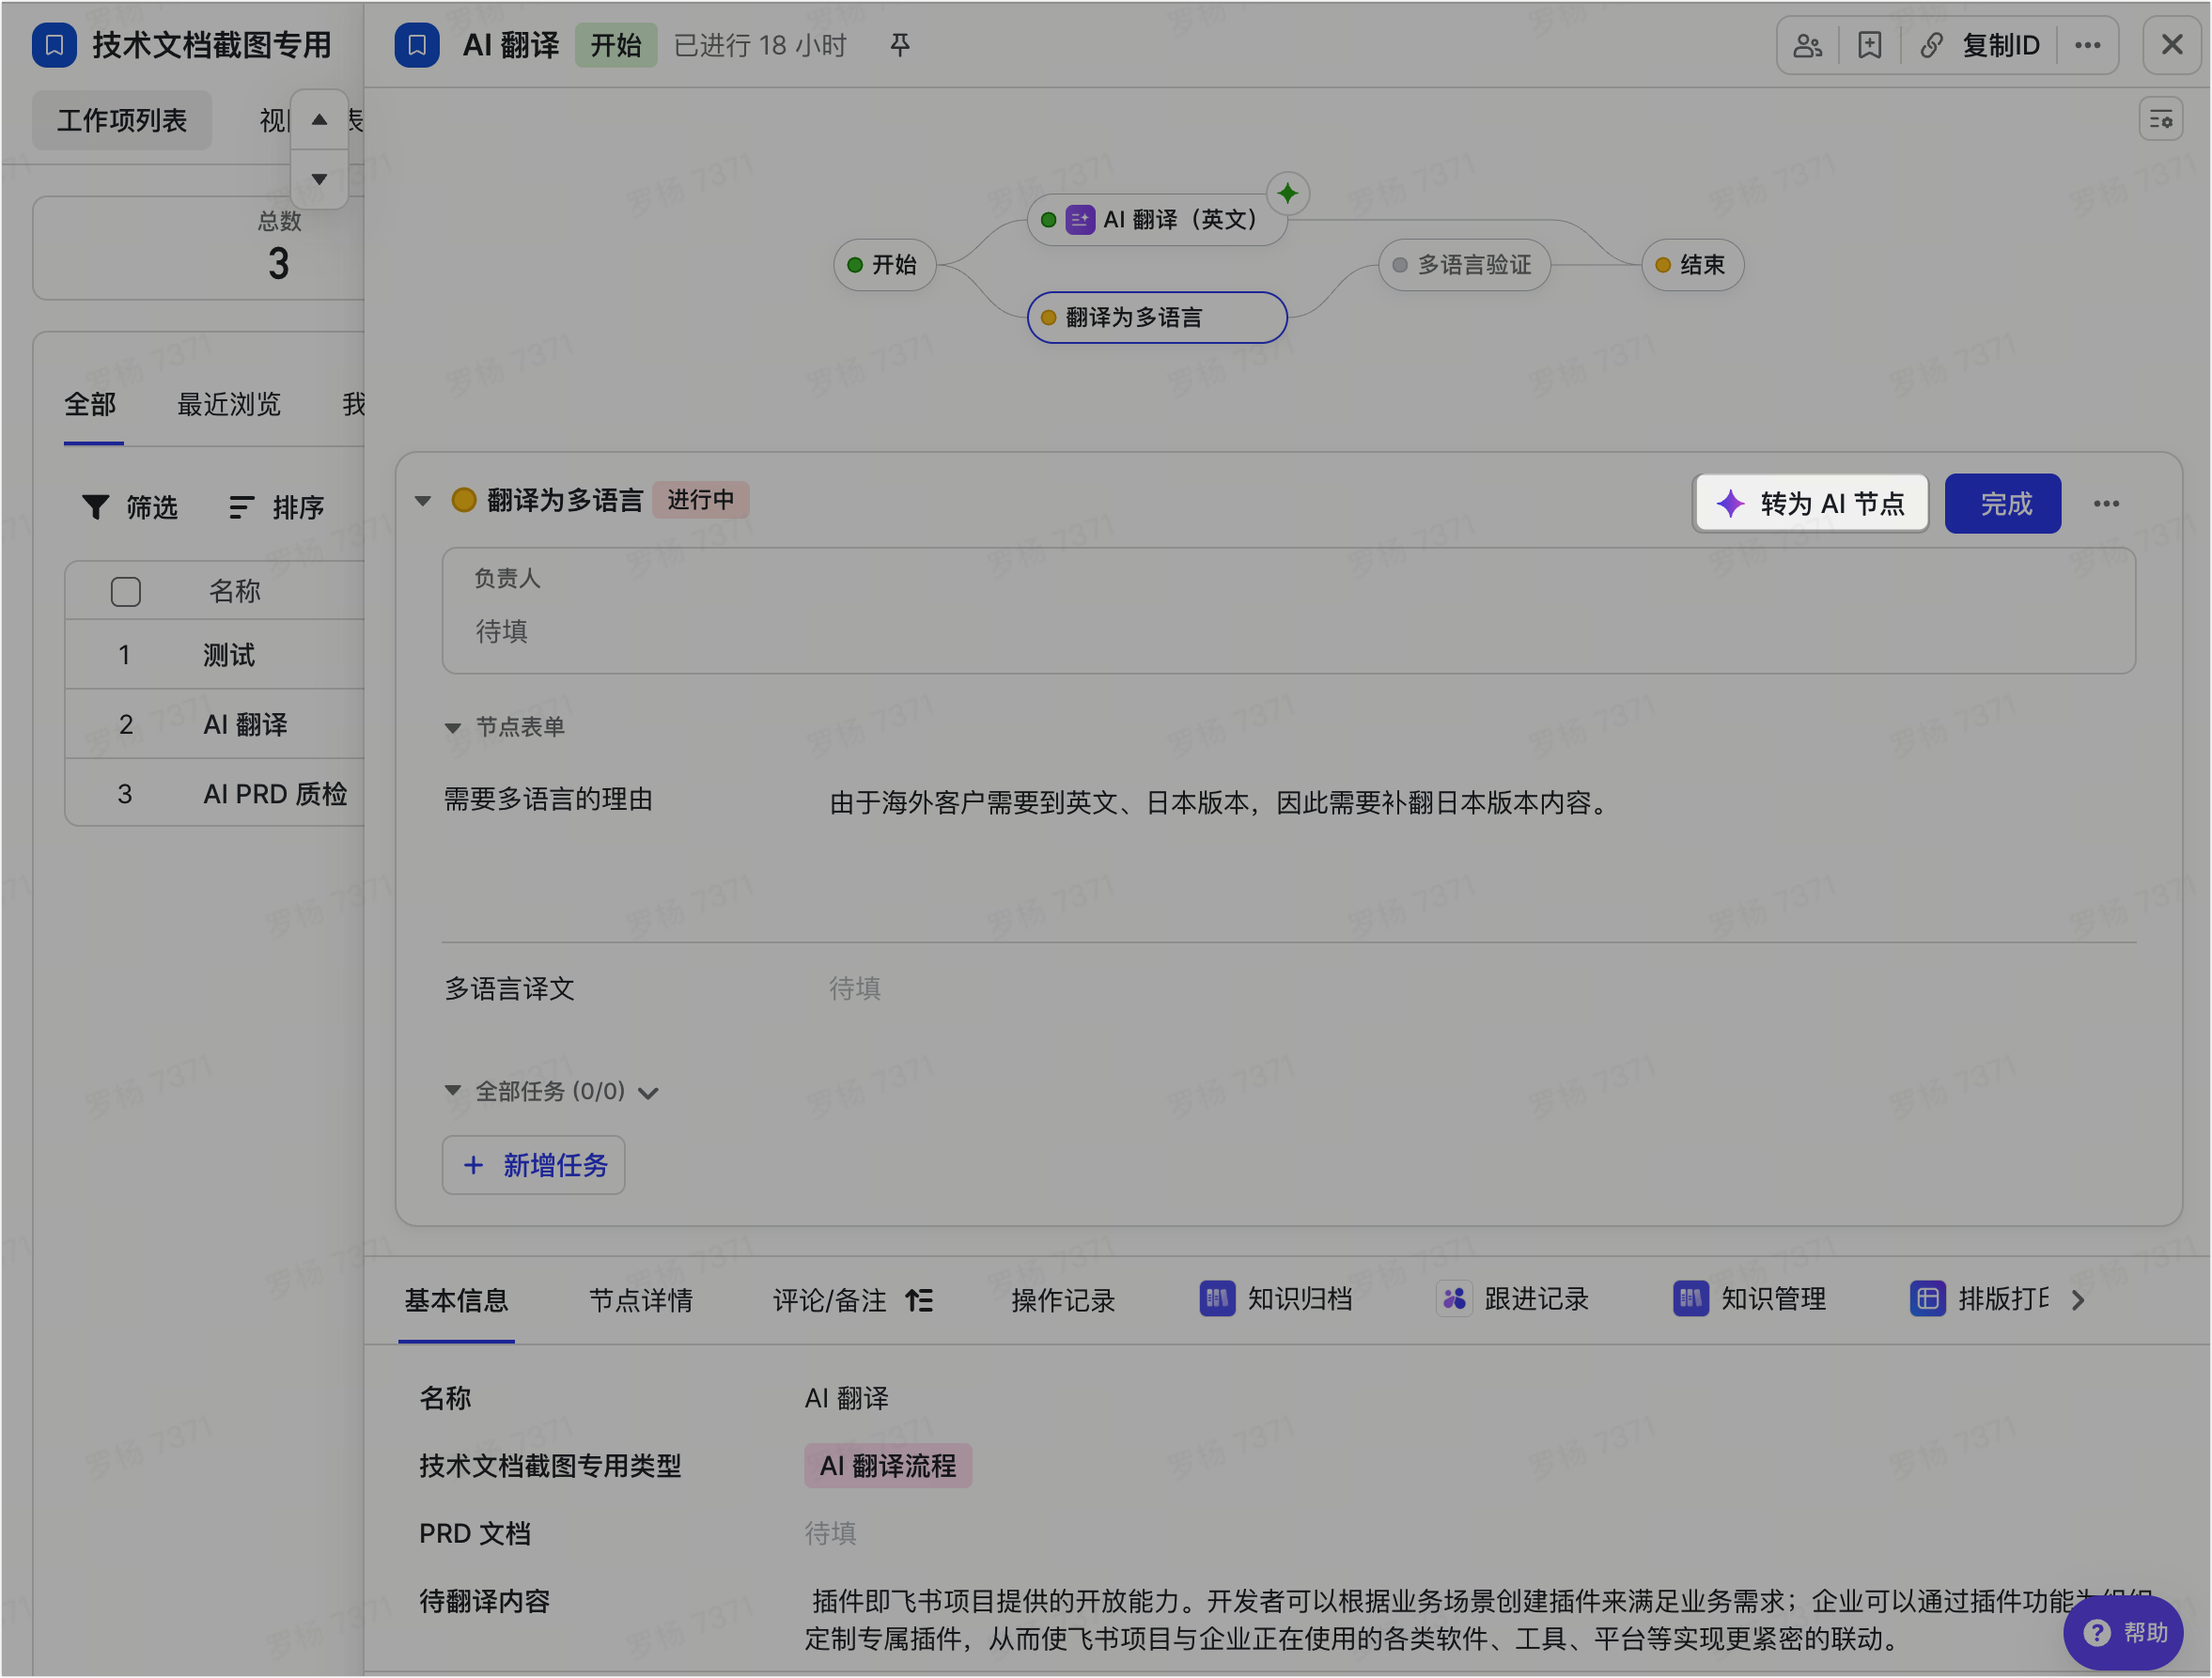Select the 最近浏览 list tab
The height and width of the screenshot is (1678, 2212).
229,405
